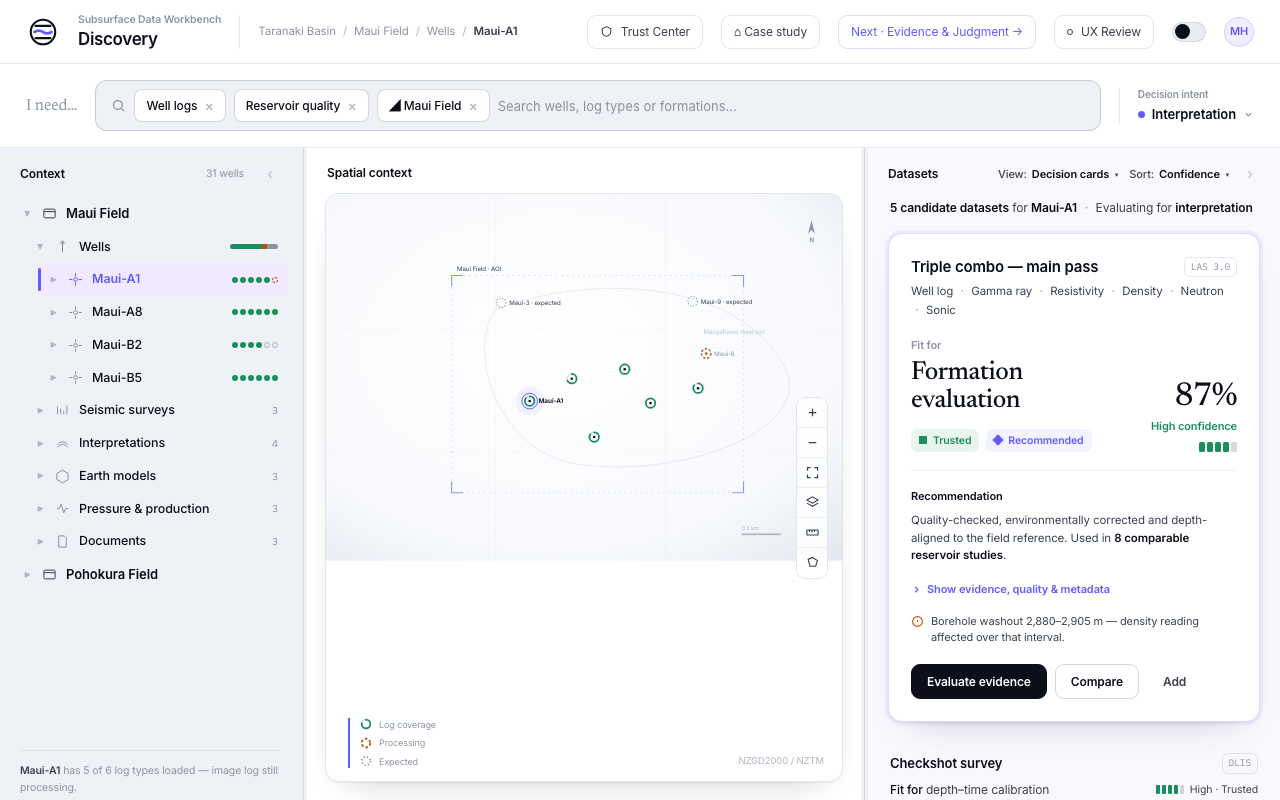
Task: Click the Pressure & production pulse icon
Action: coord(62,509)
